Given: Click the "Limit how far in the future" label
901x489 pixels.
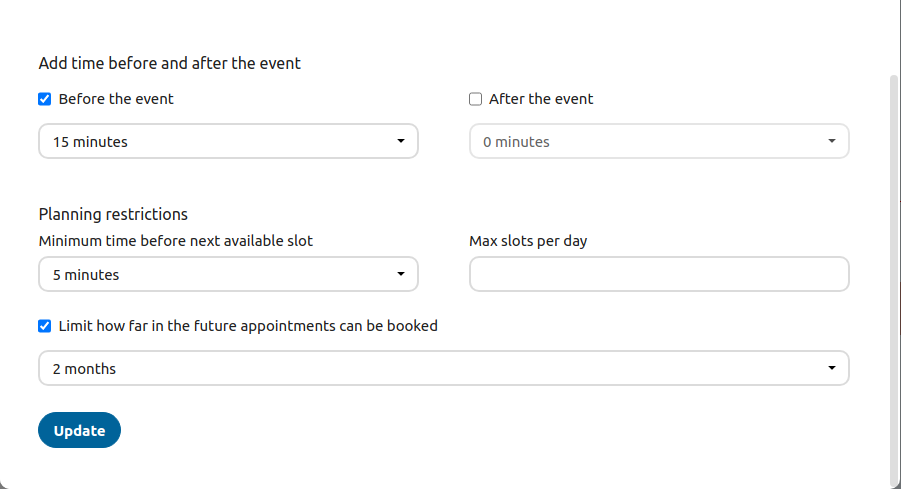Looking at the screenshot, I should [x=248, y=325].
